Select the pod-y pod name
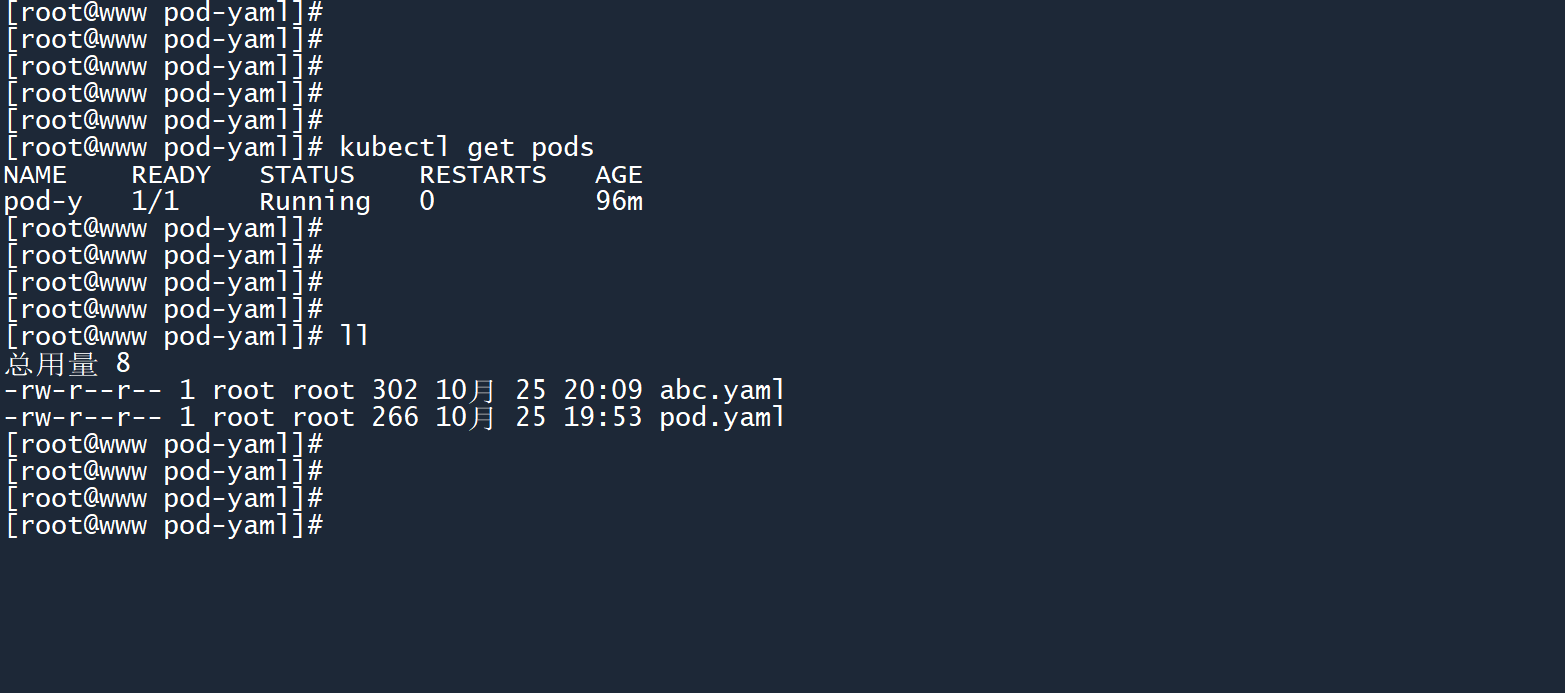The image size is (1565, 693). [43, 202]
